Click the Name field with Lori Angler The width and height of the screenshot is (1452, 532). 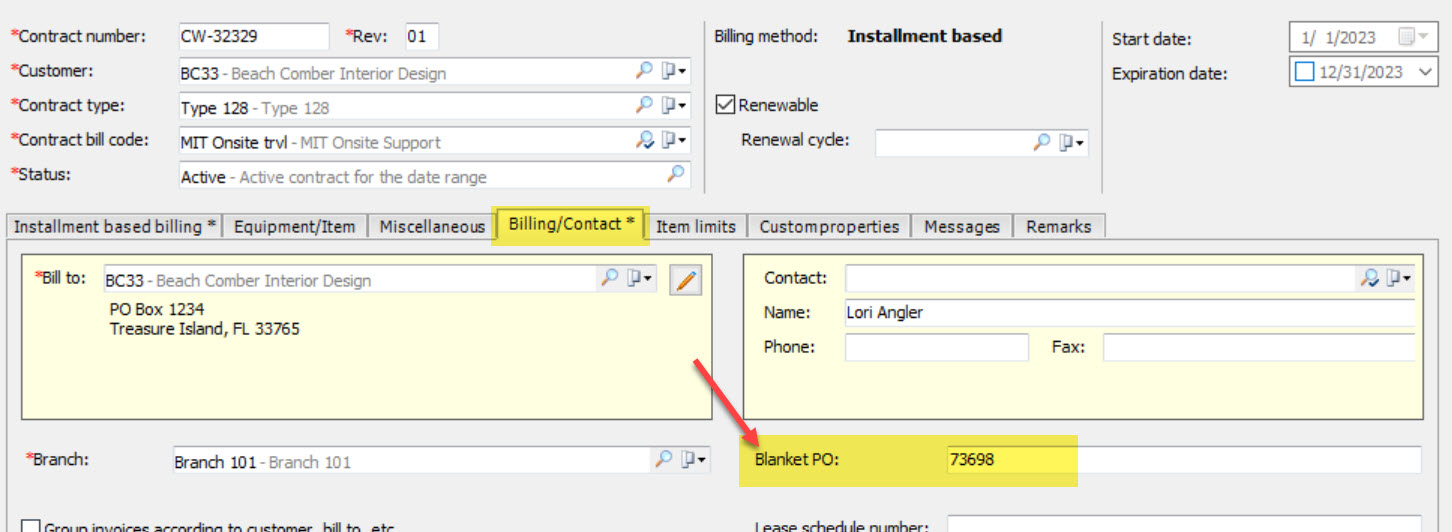coord(1130,313)
